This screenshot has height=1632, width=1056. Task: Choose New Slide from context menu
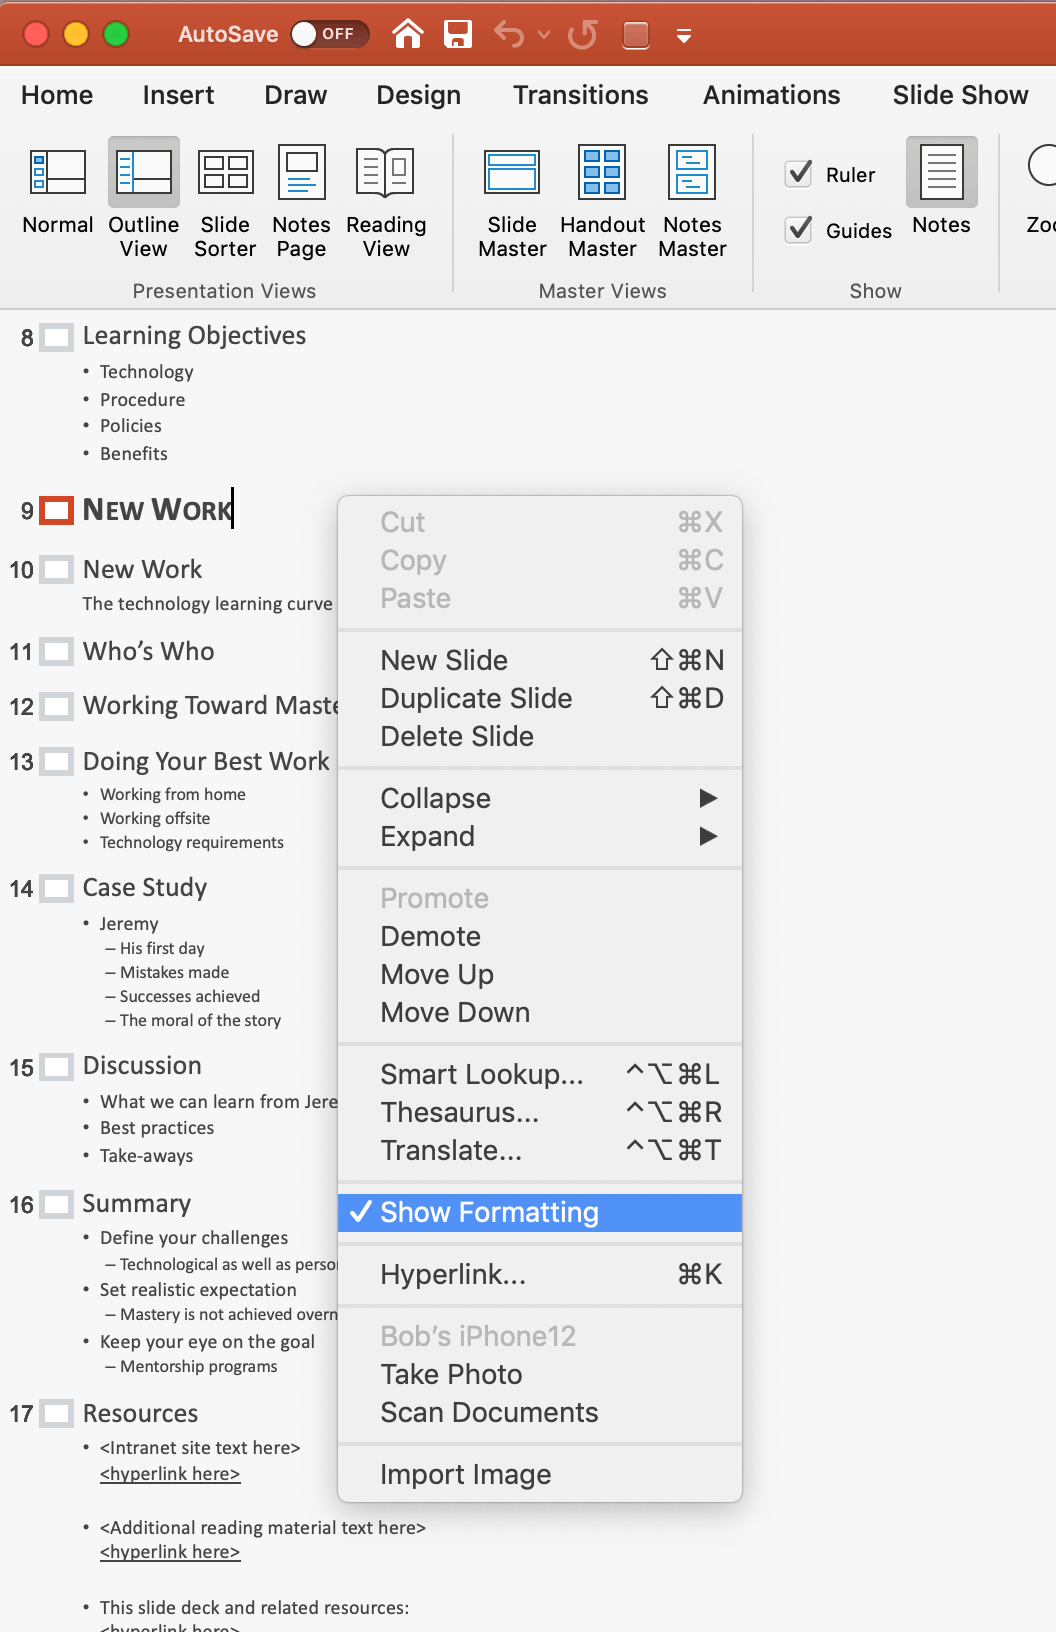(x=540, y=660)
